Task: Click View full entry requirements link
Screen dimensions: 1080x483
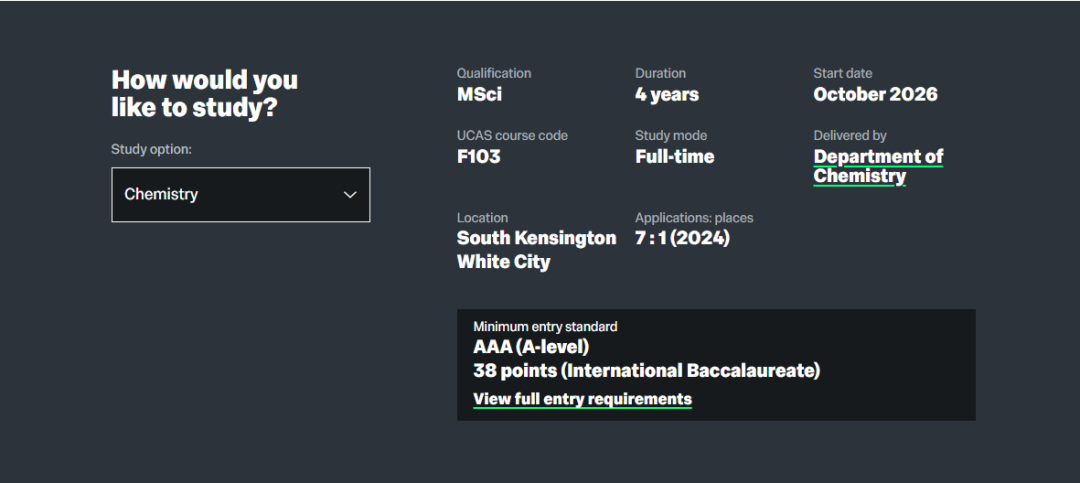Action: (582, 399)
